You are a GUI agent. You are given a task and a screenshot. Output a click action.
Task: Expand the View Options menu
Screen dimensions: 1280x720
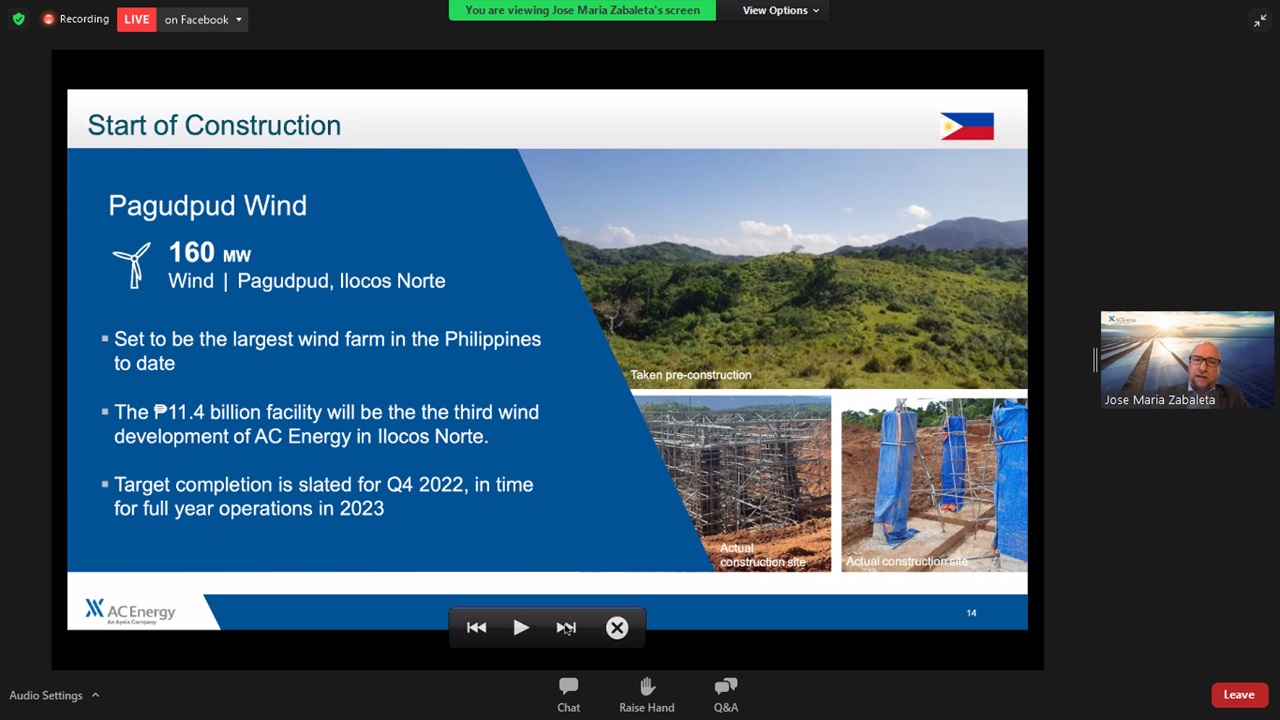780,10
